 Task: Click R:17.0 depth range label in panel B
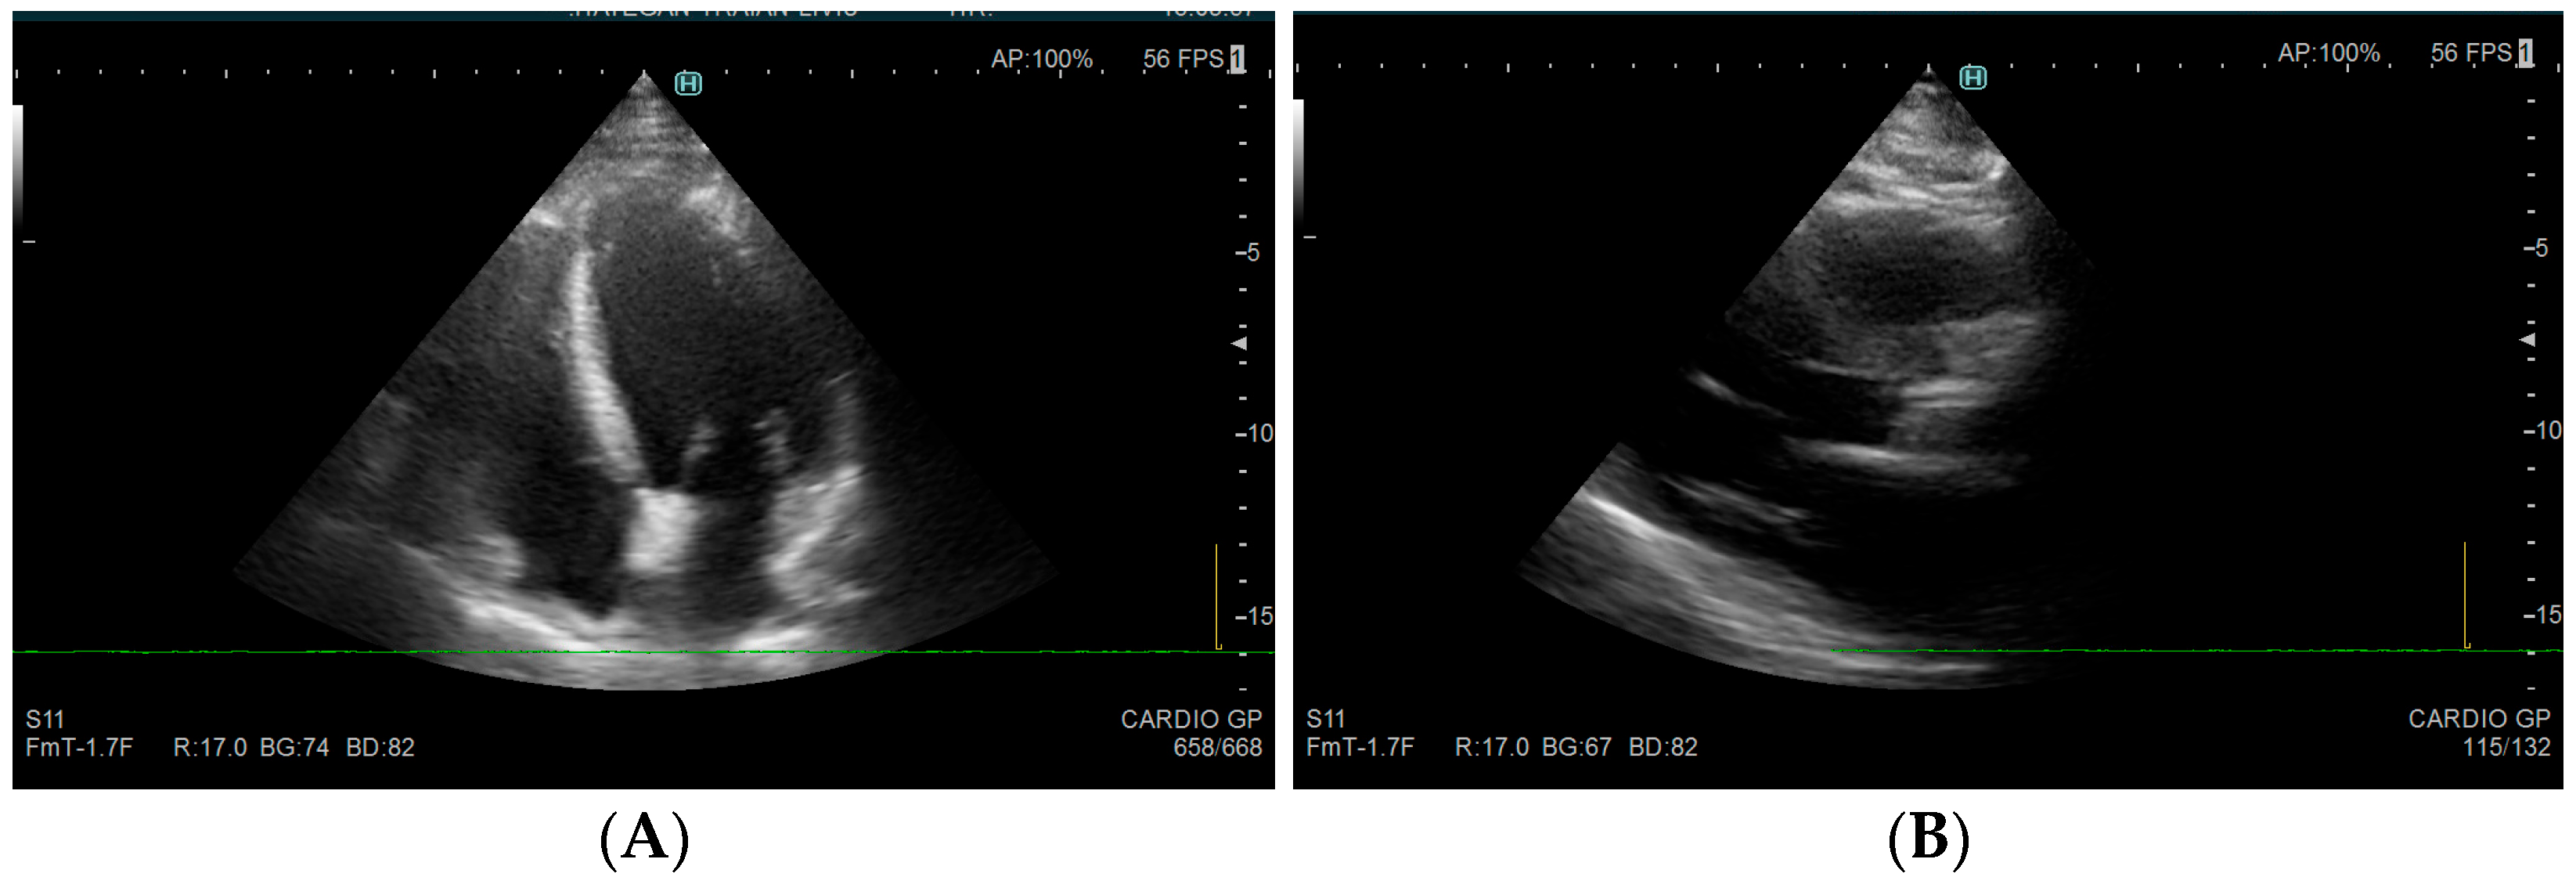point(1491,747)
